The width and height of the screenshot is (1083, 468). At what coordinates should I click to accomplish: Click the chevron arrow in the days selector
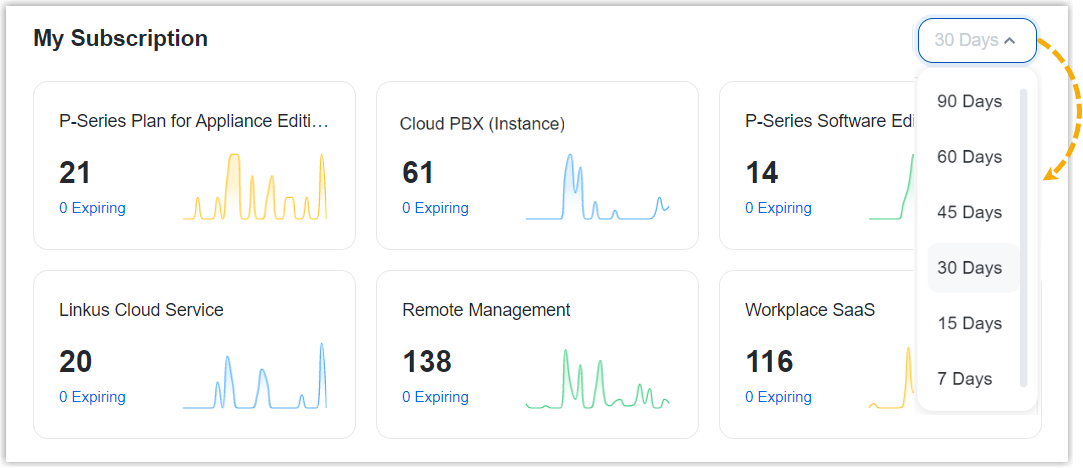point(1009,41)
